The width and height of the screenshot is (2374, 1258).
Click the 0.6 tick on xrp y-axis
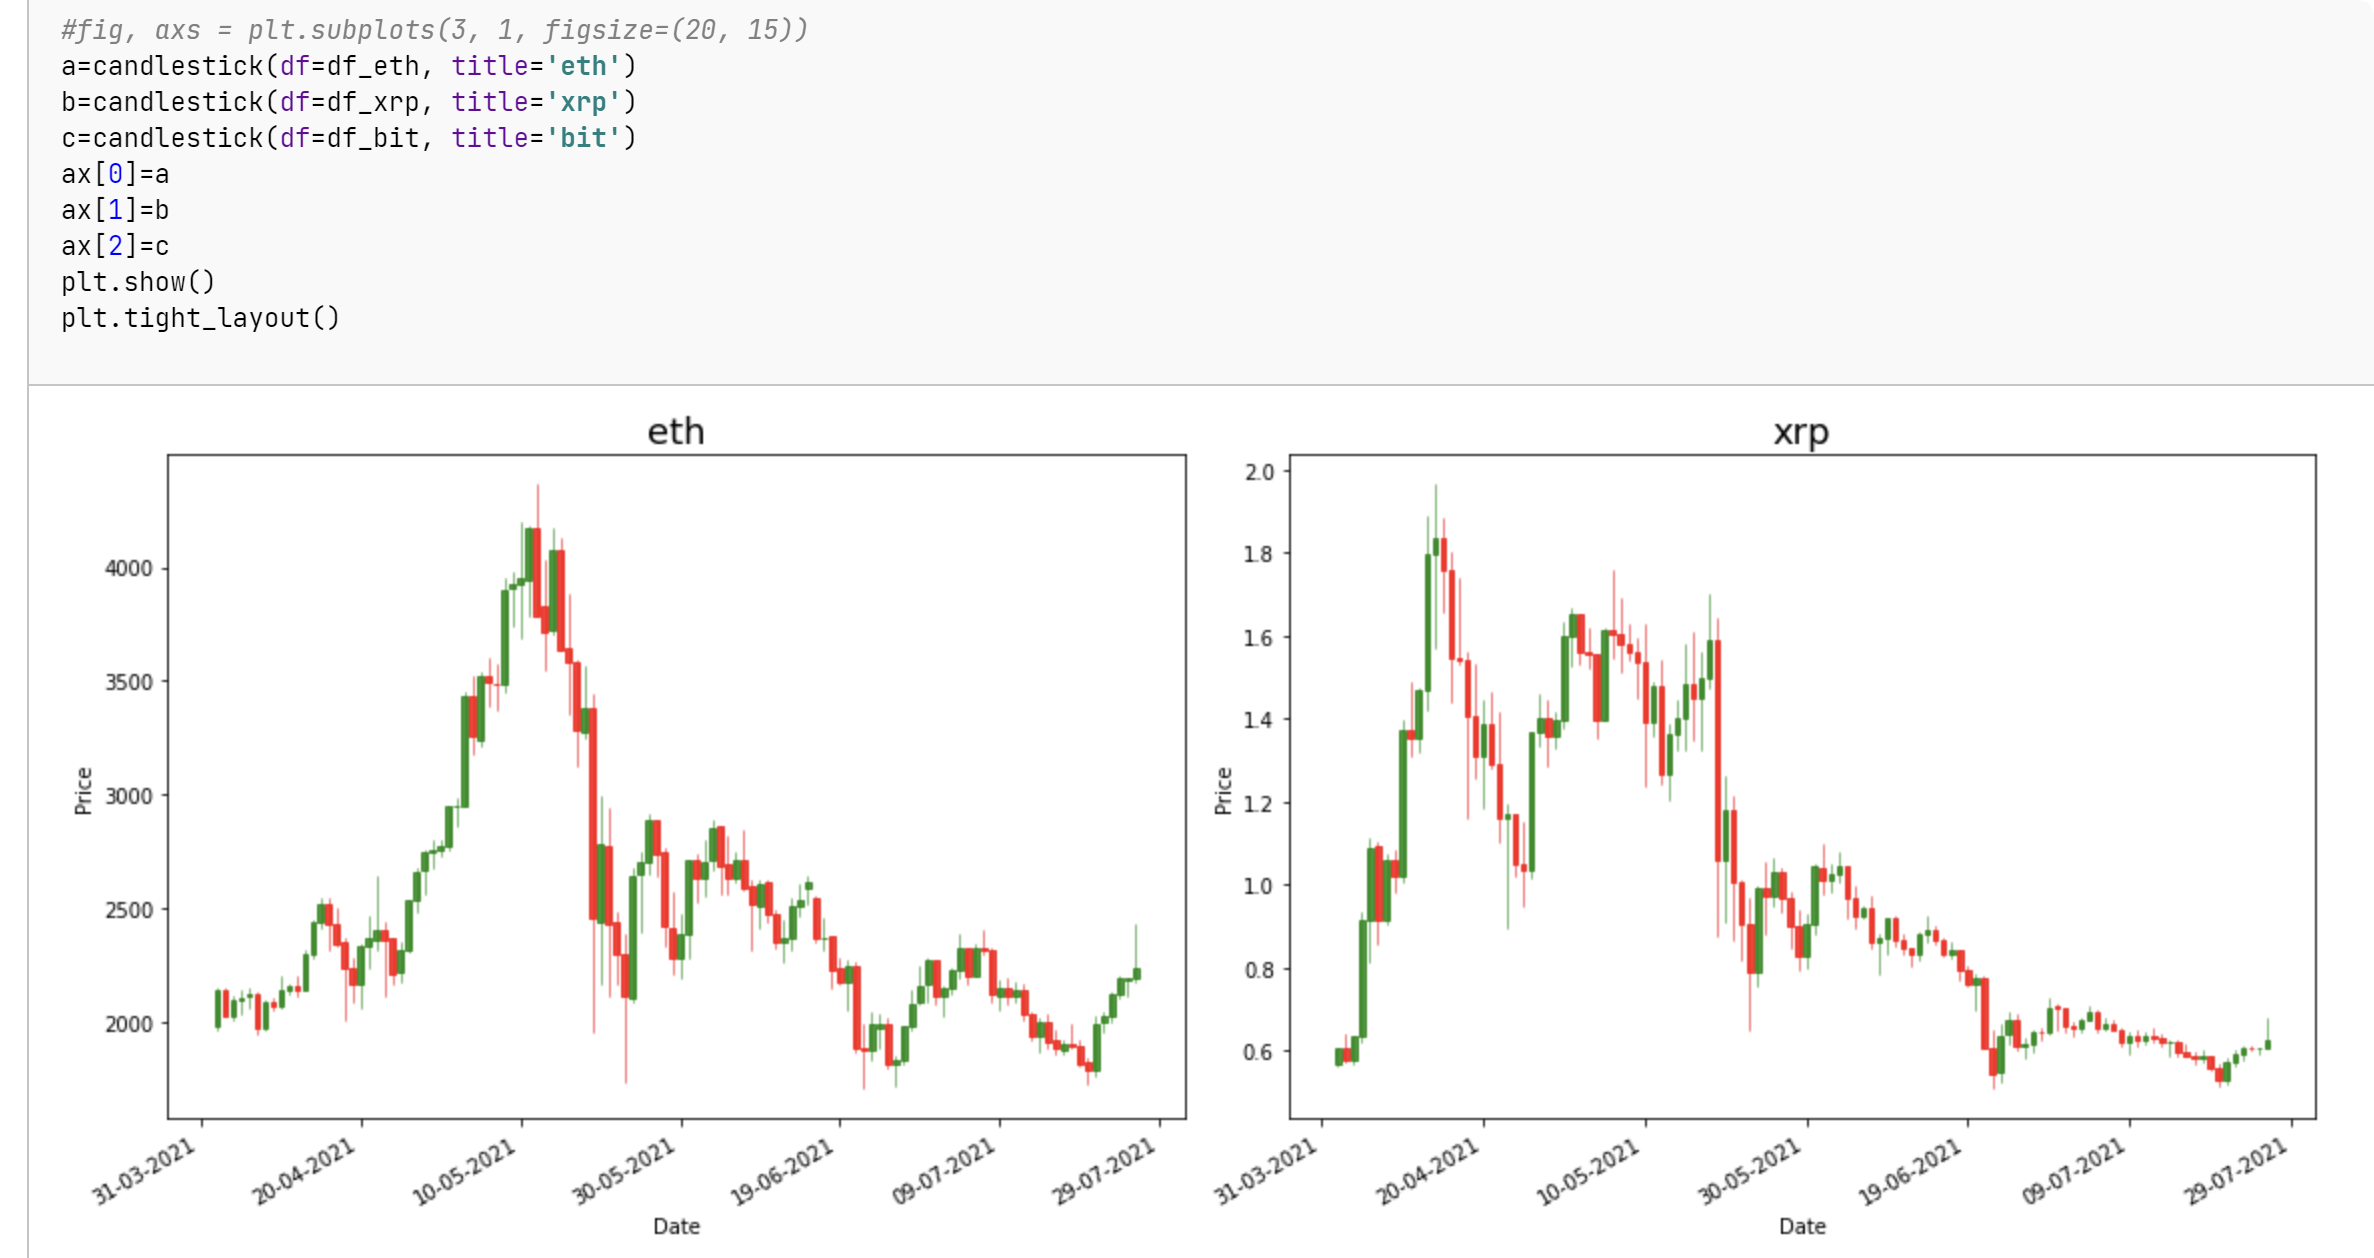(x=1258, y=1051)
